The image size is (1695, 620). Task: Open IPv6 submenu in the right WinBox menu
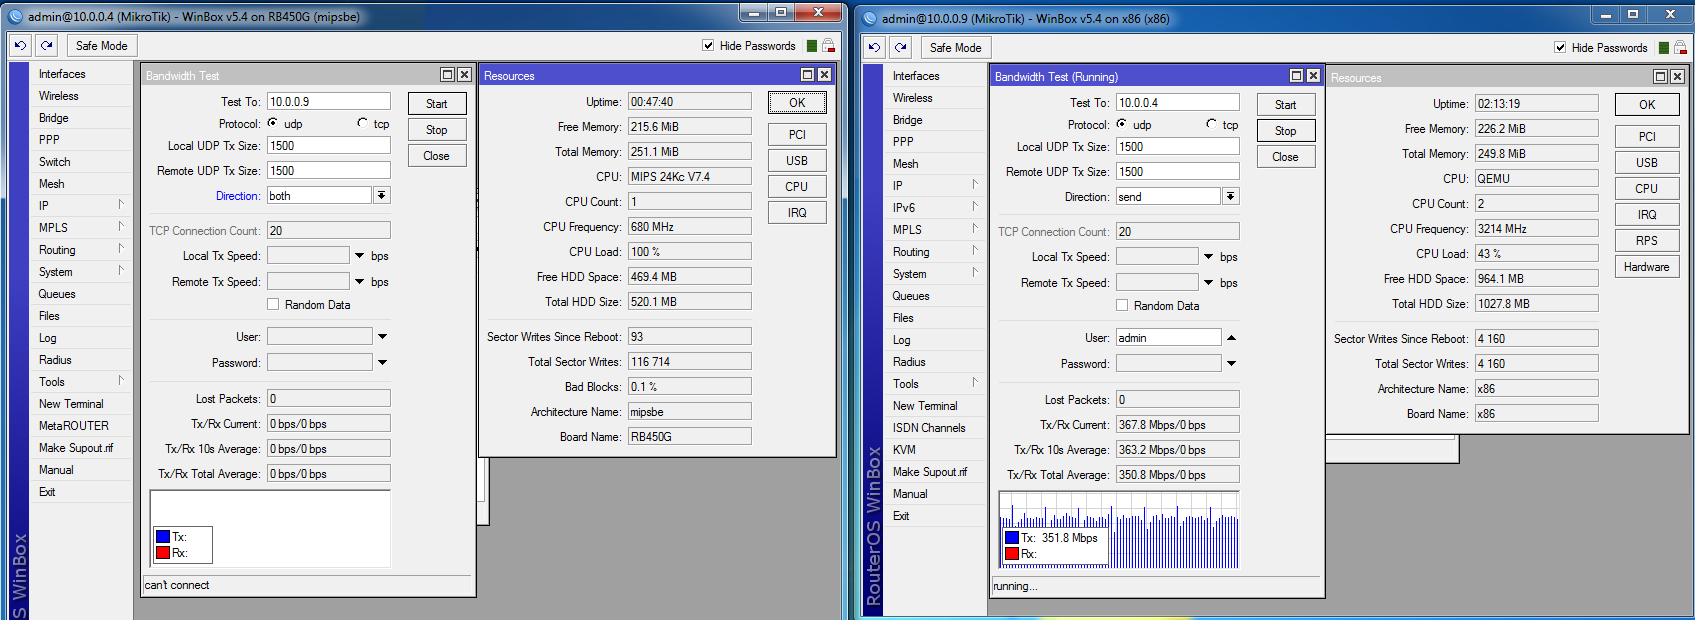tap(936, 207)
